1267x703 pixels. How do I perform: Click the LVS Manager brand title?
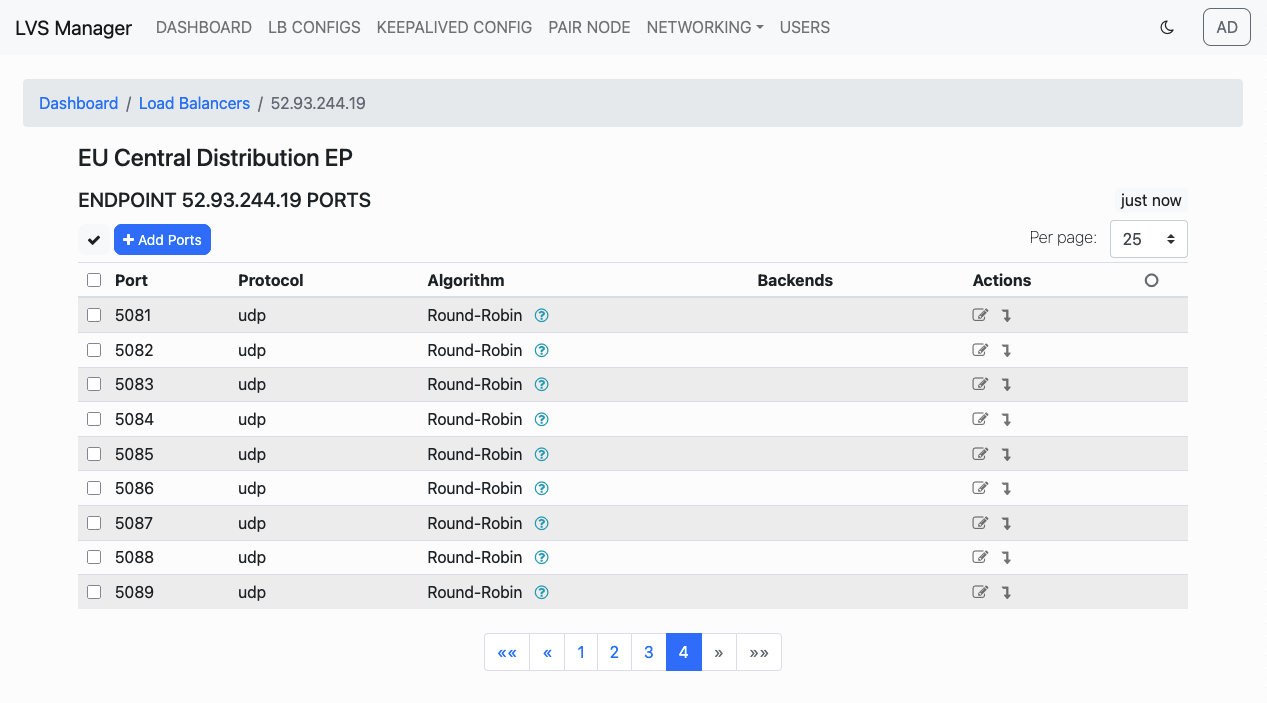click(73, 28)
